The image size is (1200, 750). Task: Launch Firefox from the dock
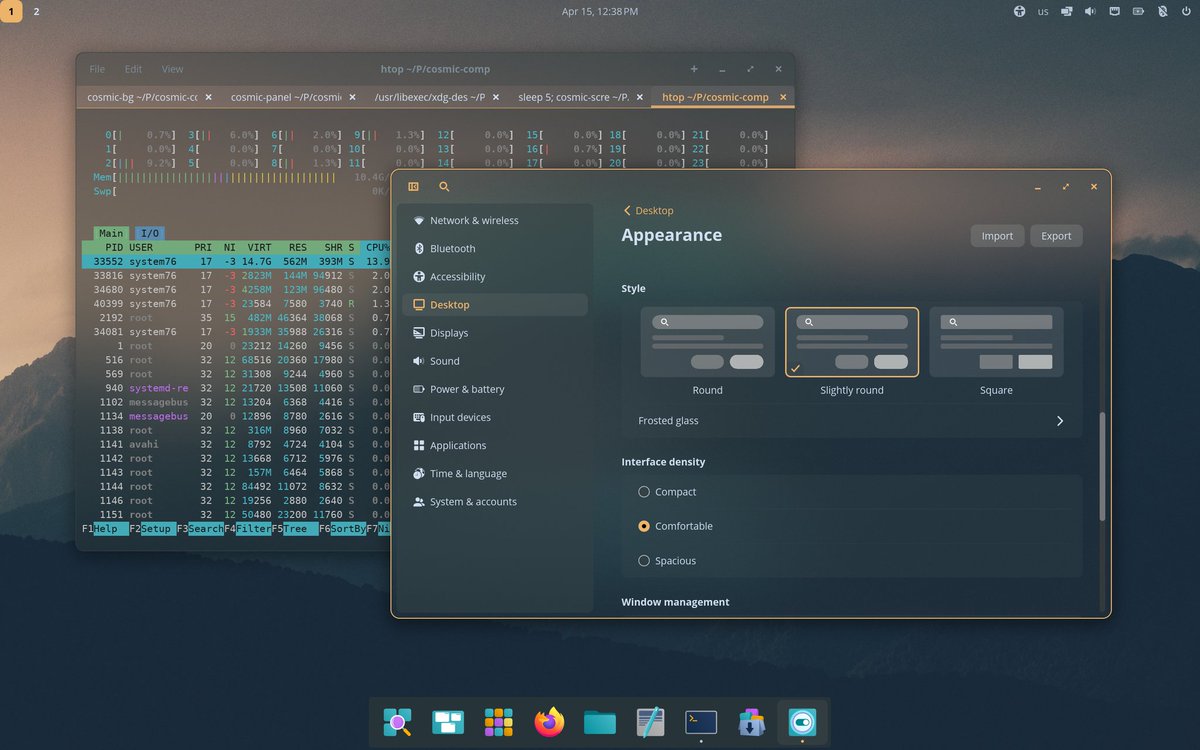pyautogui.click(x=549, y=722)
